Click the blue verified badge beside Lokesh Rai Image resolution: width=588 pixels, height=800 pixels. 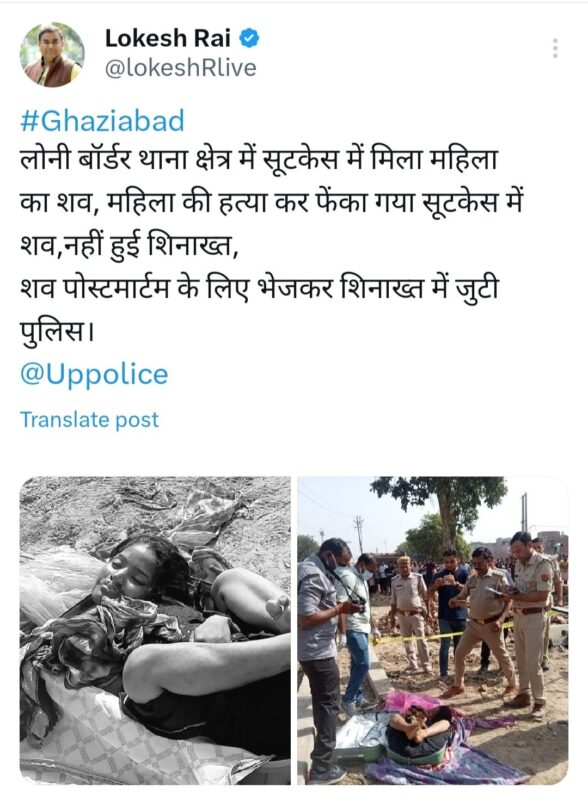pyautogui.click(x=249, y=38)
